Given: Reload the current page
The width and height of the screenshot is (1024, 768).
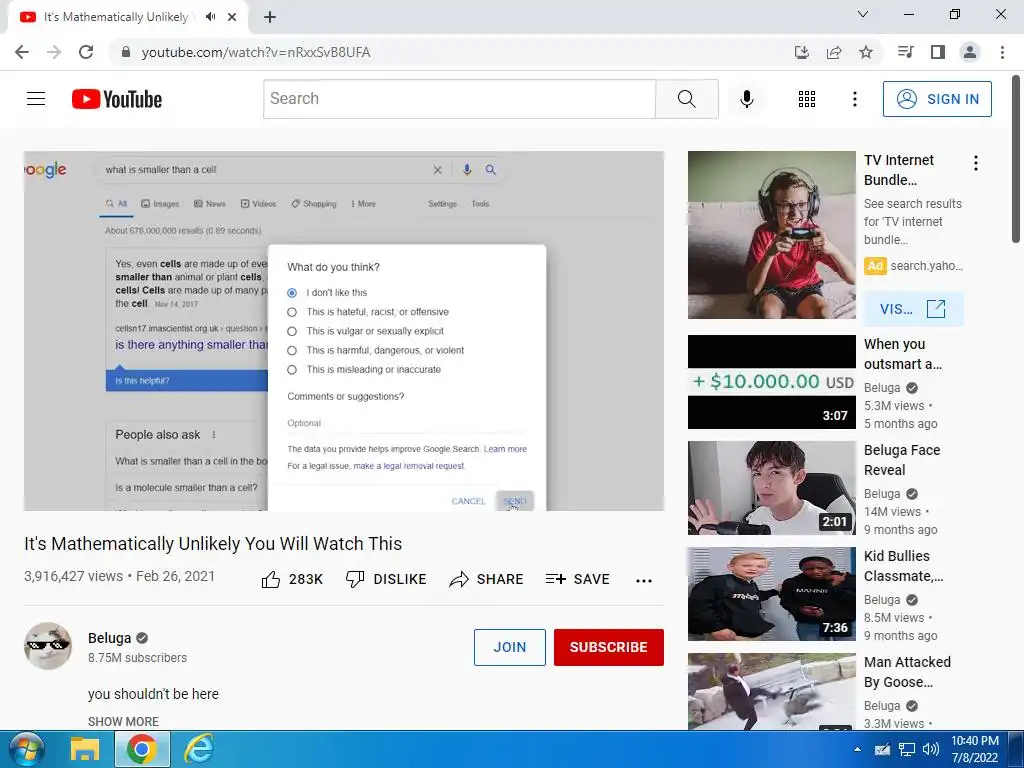Looking at the screenshot, I should coord(86,52).
